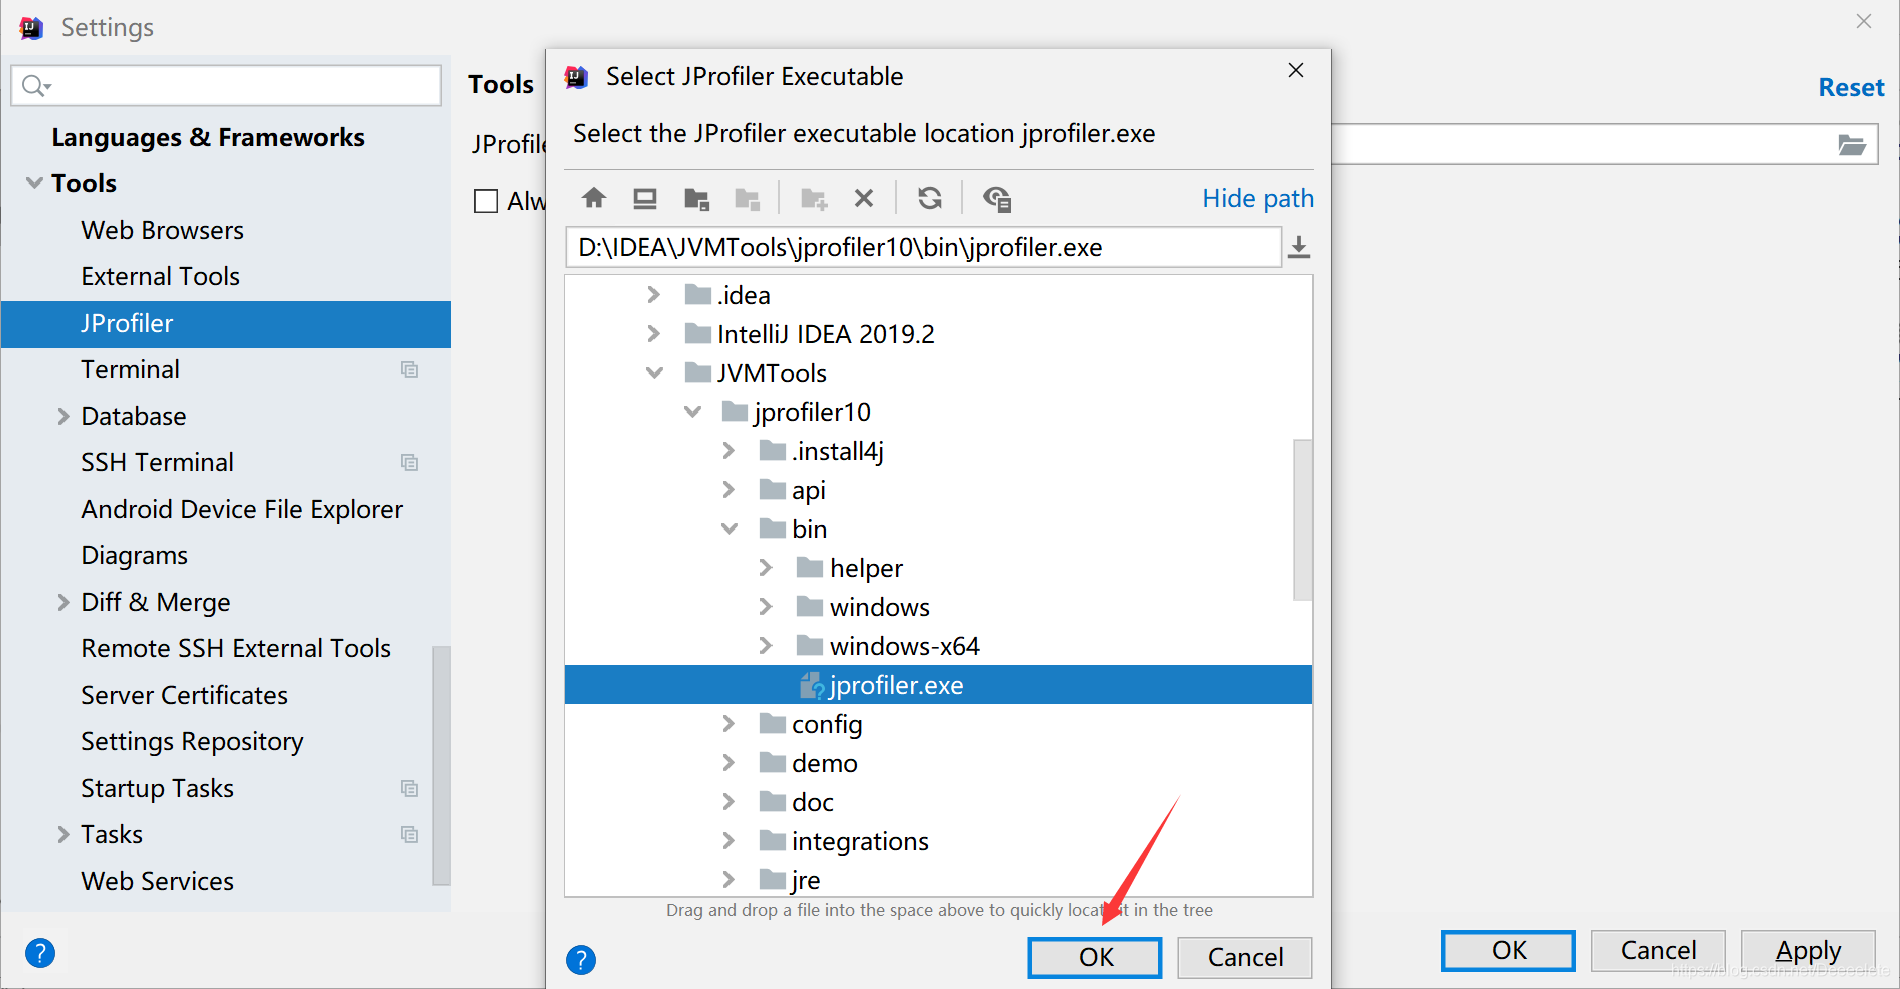Open path history download-arrow icon
Screen dimensions: 1900x989
[x=1299, y=247]
